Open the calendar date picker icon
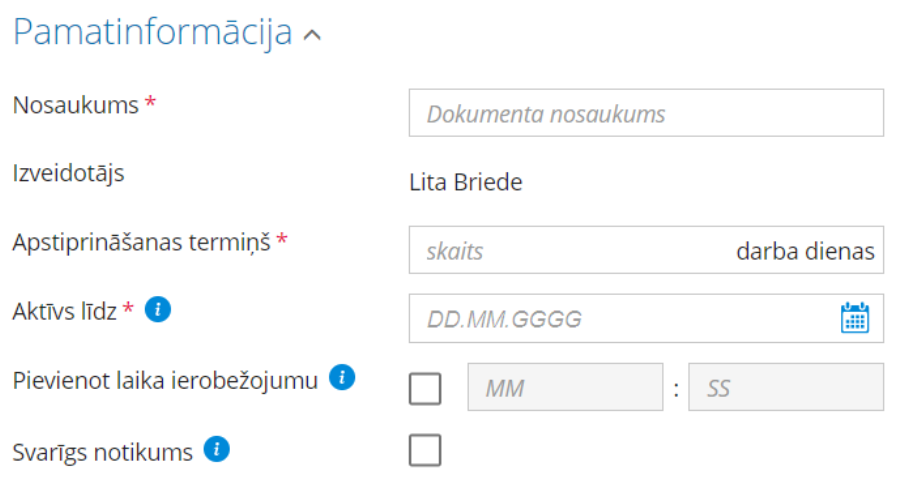 coord(855,318)
